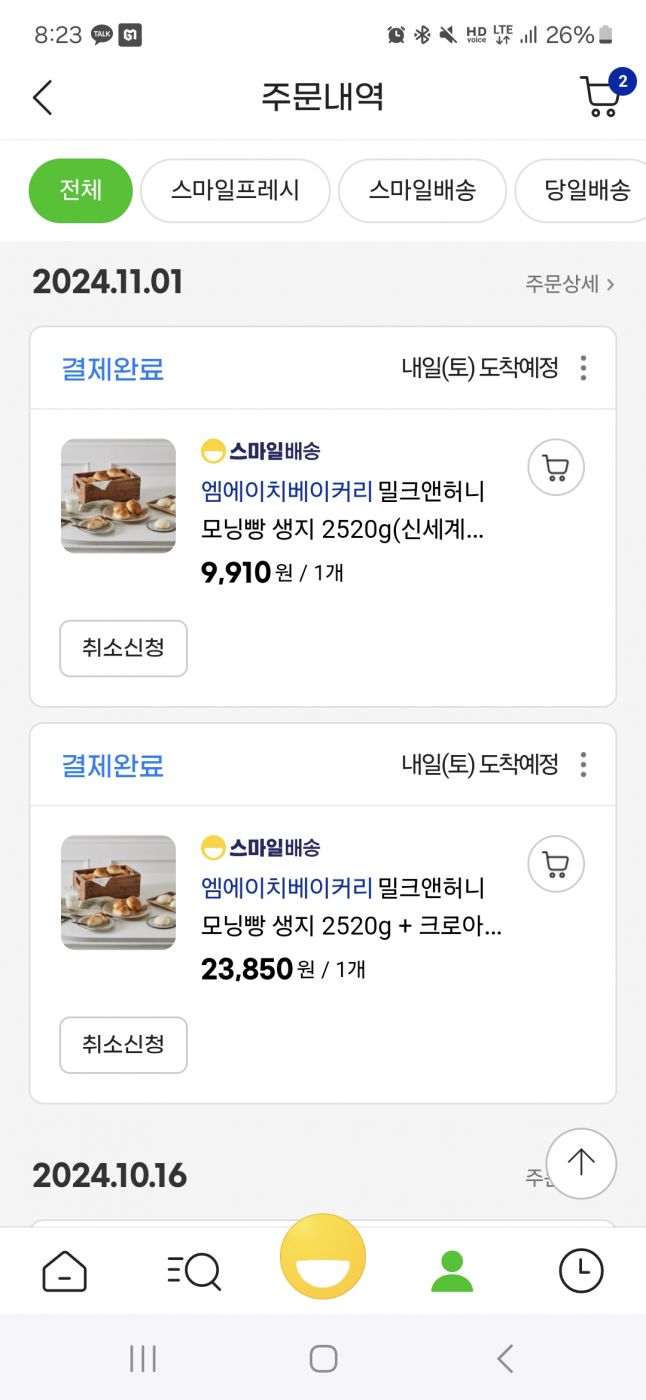Expand 주문상세 for the 2024.11.01 order
The height and width of the screenshot is (1400, 646).
pyautogui.click(x=569, y=284)
